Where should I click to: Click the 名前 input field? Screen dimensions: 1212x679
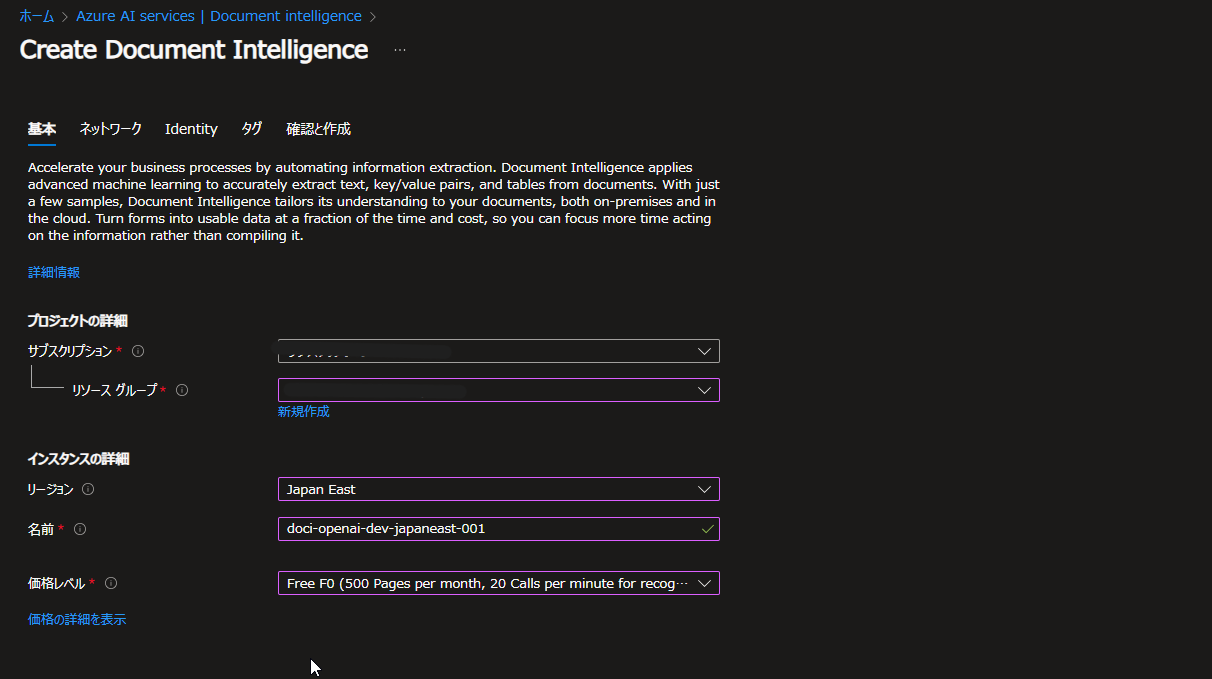[499, 529]
